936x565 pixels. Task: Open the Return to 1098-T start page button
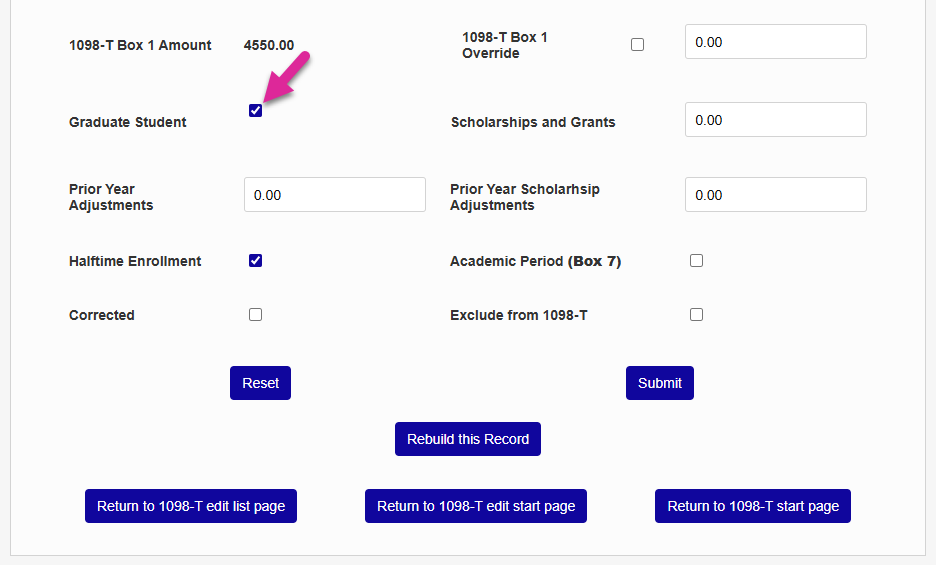(x=753, y=506)
